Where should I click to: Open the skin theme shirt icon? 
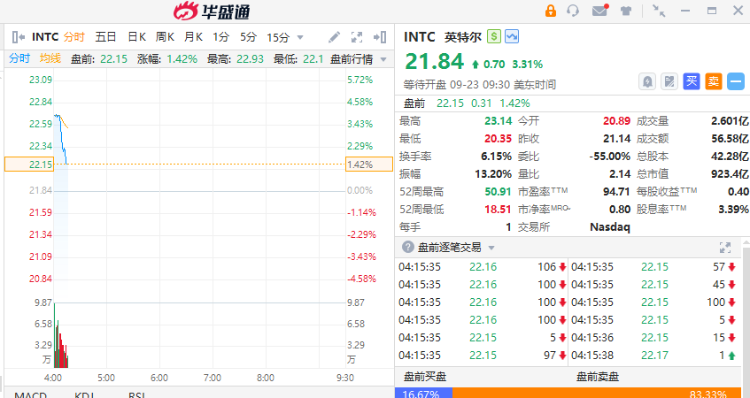click(626, 11)
